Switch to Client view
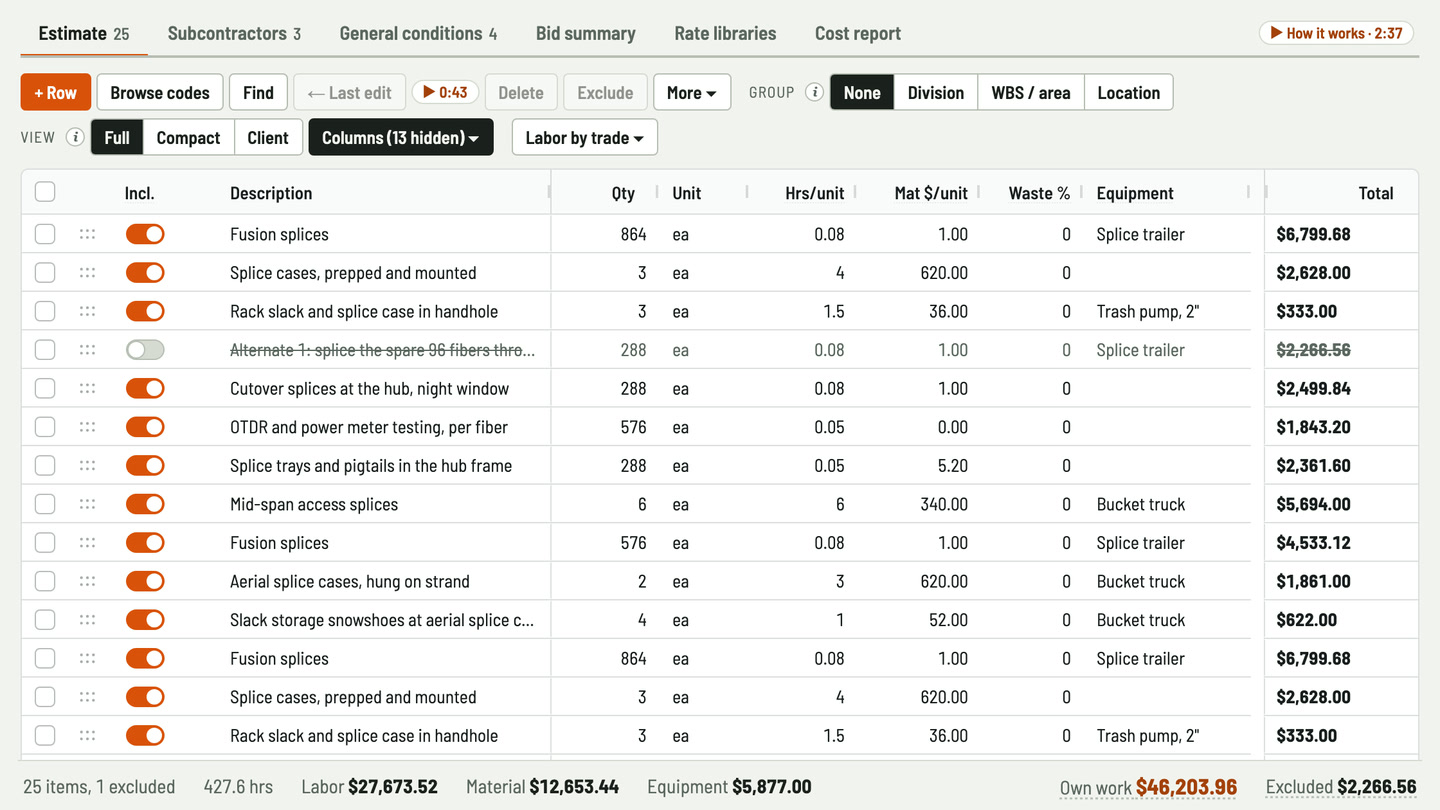Viewport: 1440px width, 810px height. click(268, 137)
